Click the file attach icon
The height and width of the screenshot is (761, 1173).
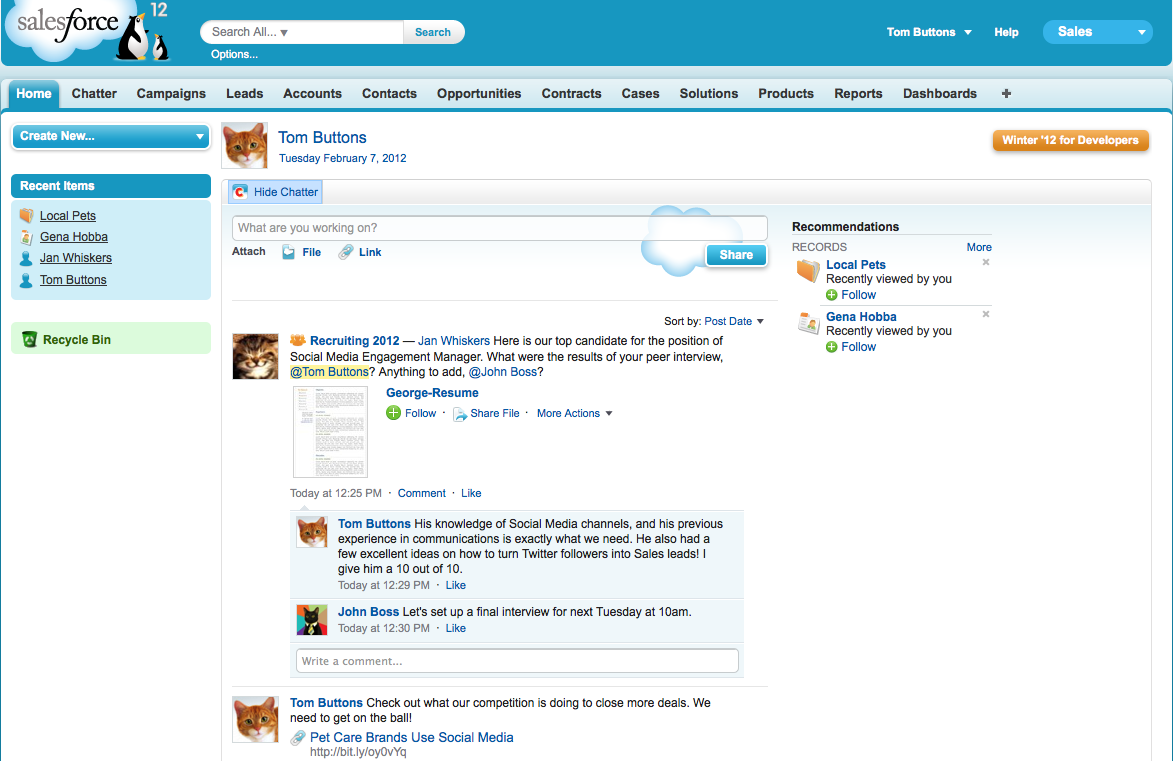(x=289, y=252)
